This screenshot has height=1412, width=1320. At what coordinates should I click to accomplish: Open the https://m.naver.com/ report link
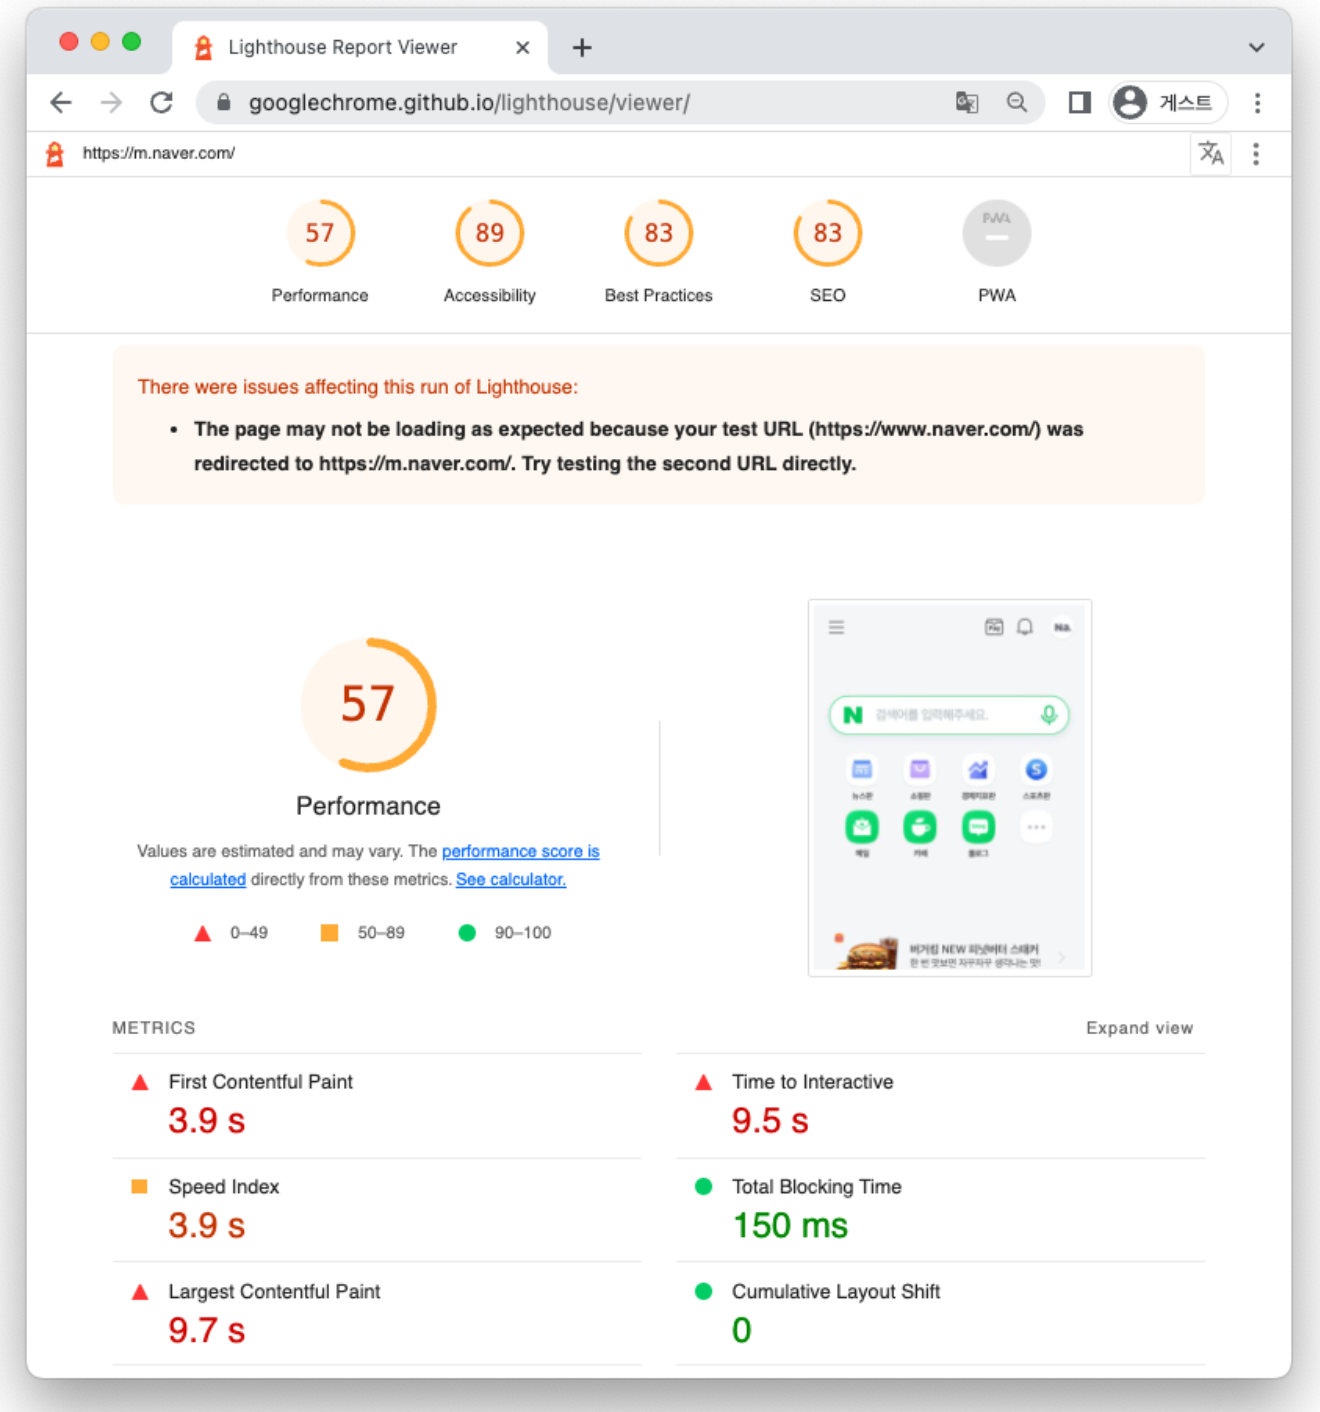[158, 153]
